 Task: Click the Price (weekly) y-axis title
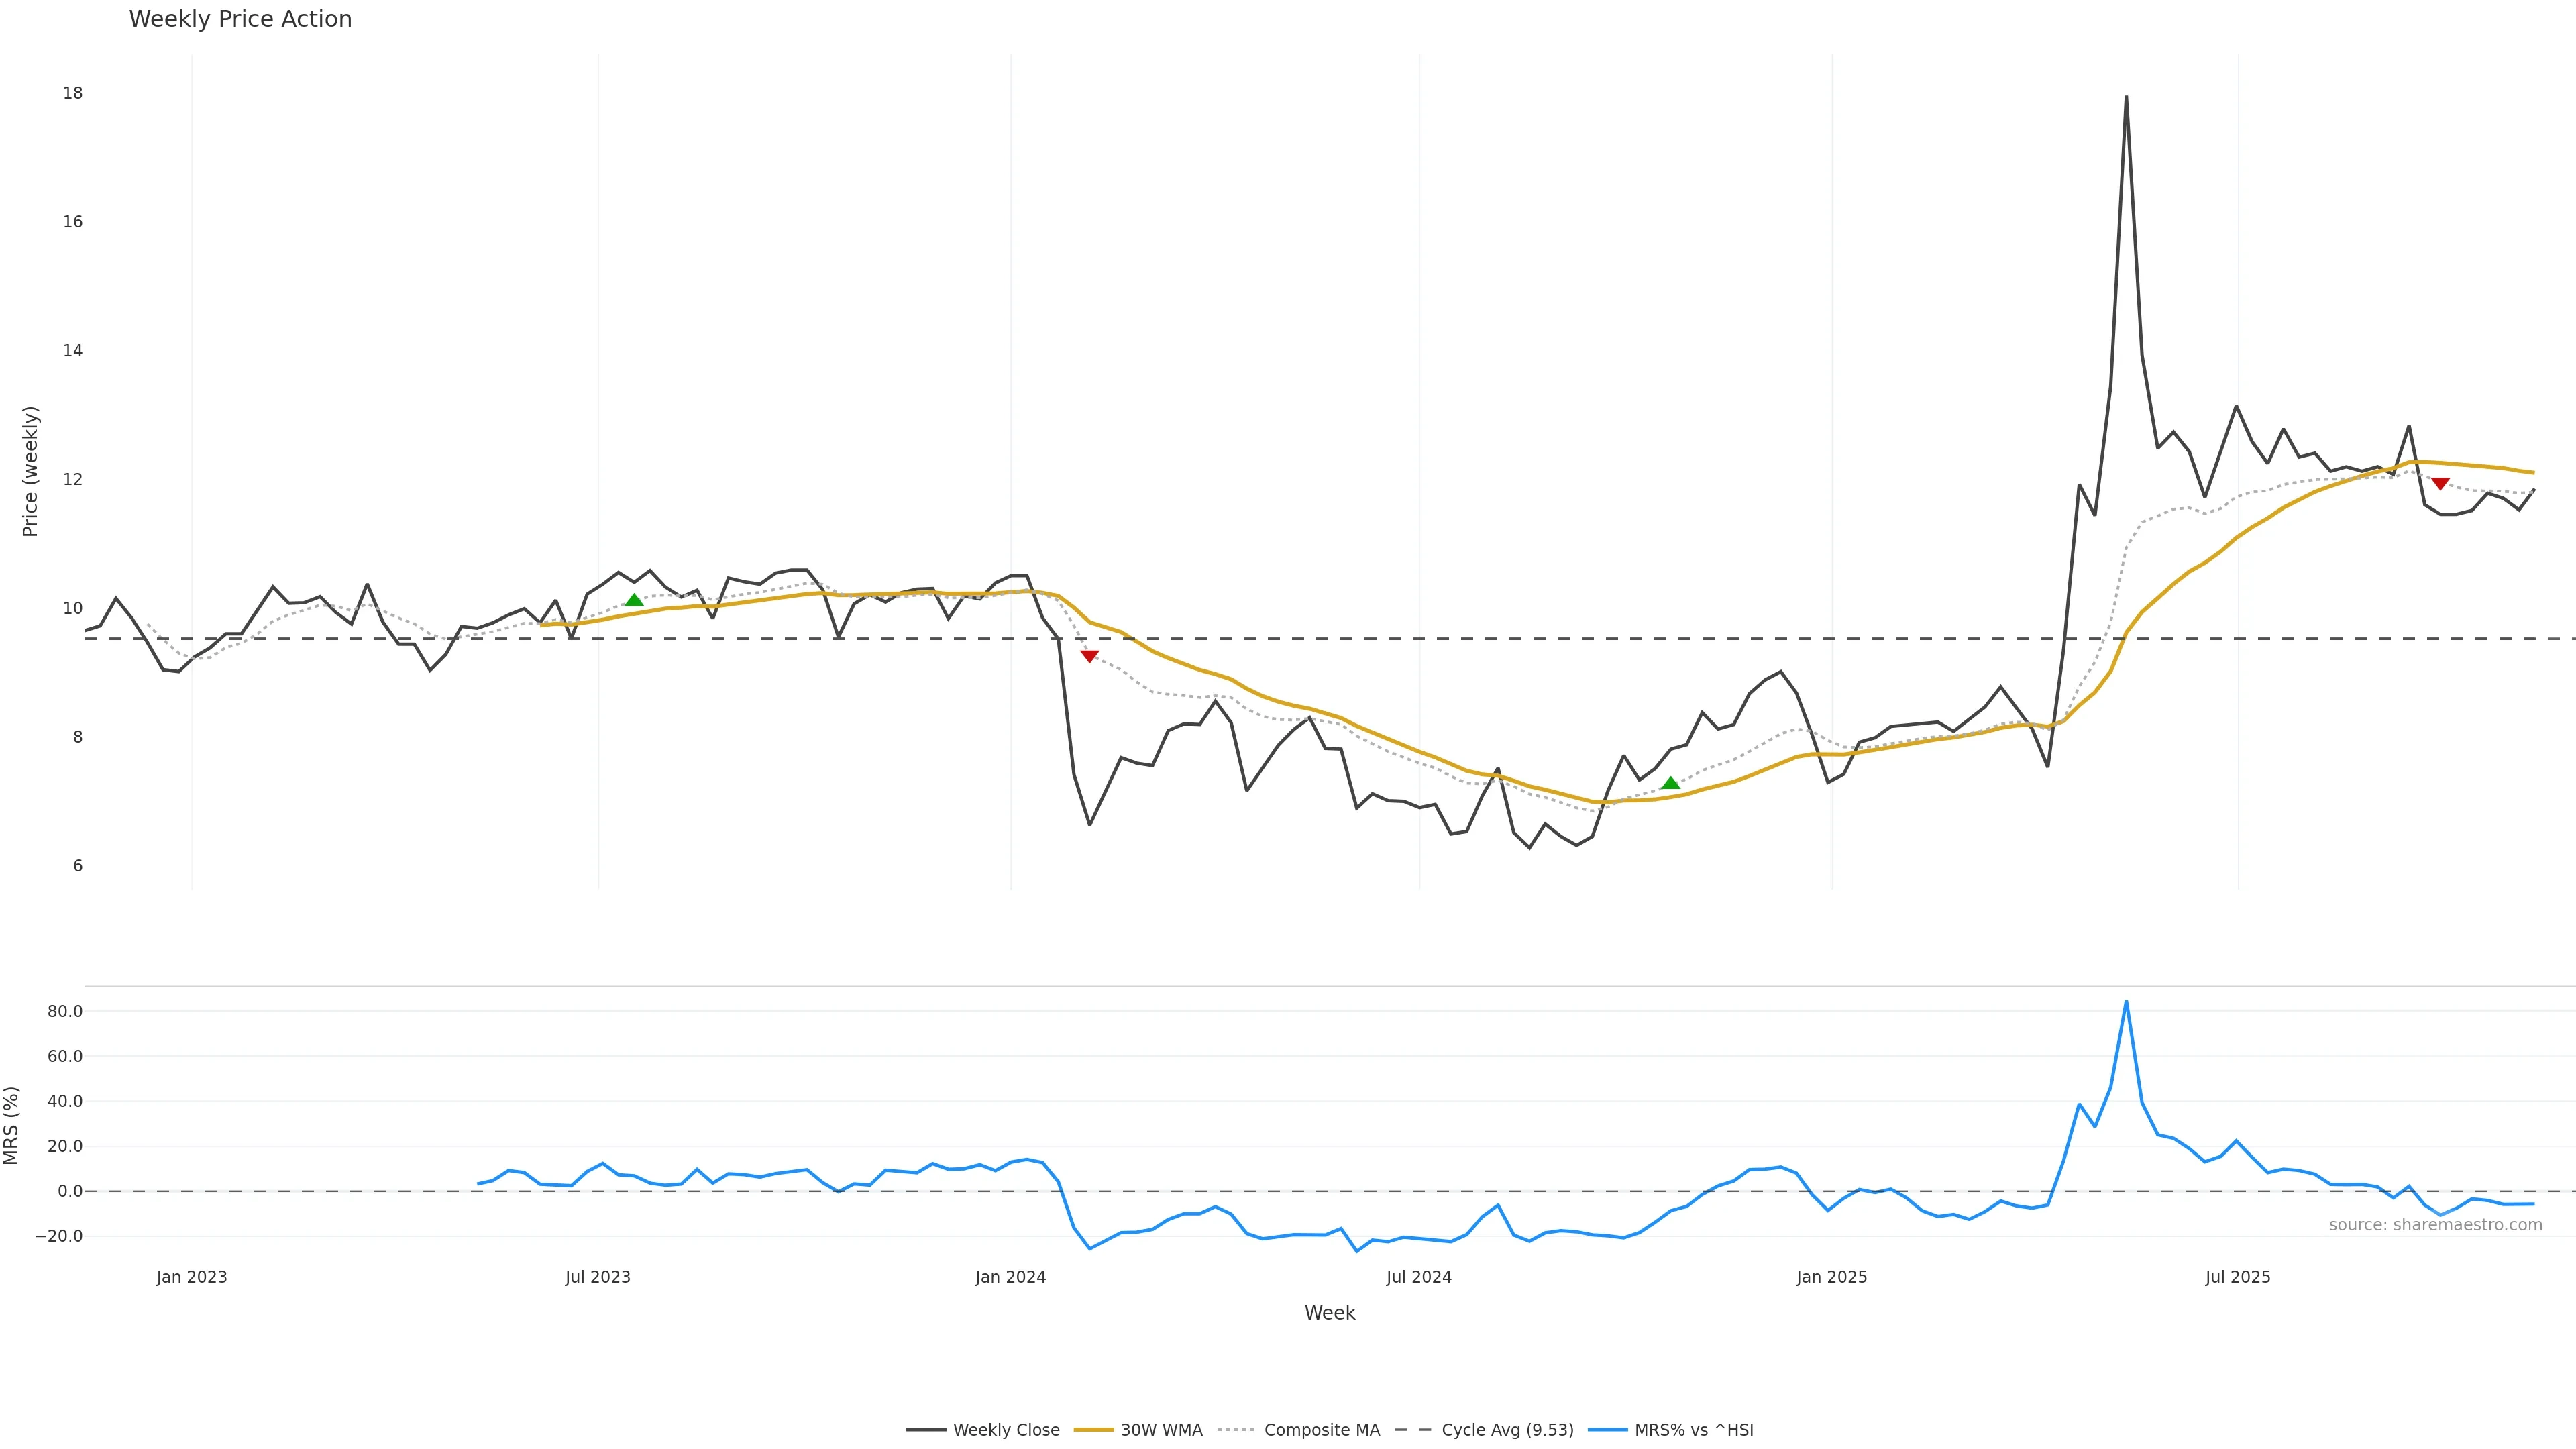click(30, 471)
